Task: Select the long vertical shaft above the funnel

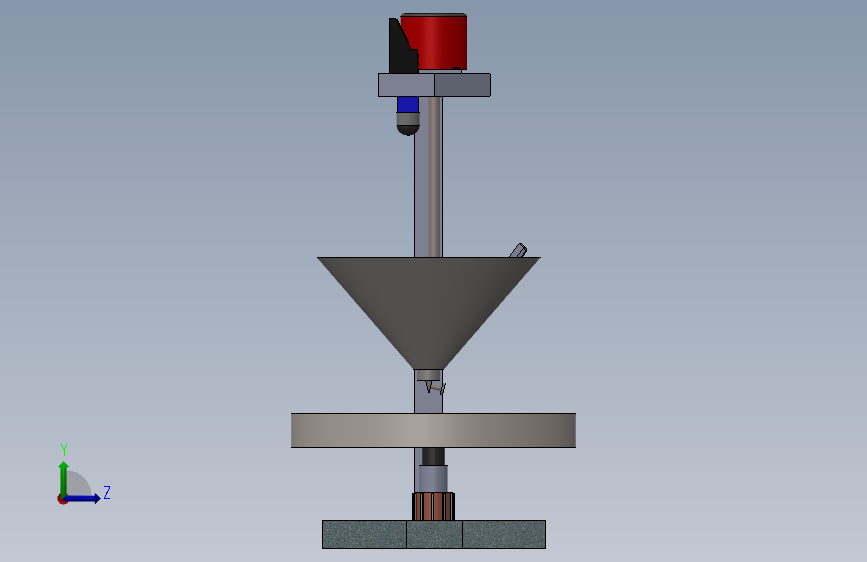Action: point(435,176)
